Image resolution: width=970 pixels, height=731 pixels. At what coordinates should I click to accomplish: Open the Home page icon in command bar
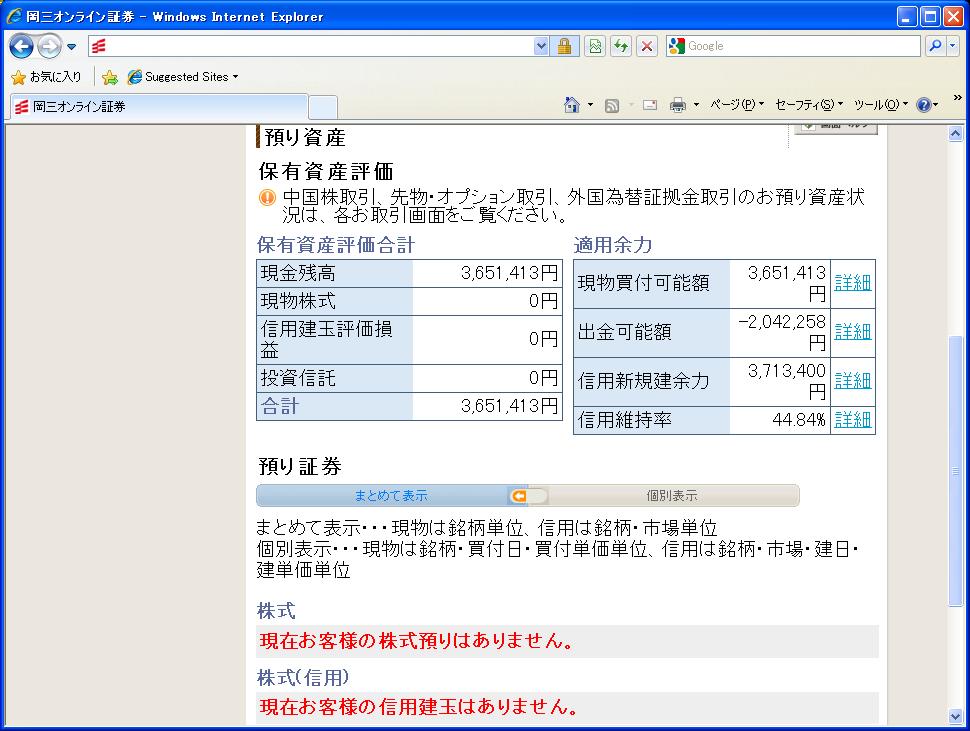coord(572,104)
